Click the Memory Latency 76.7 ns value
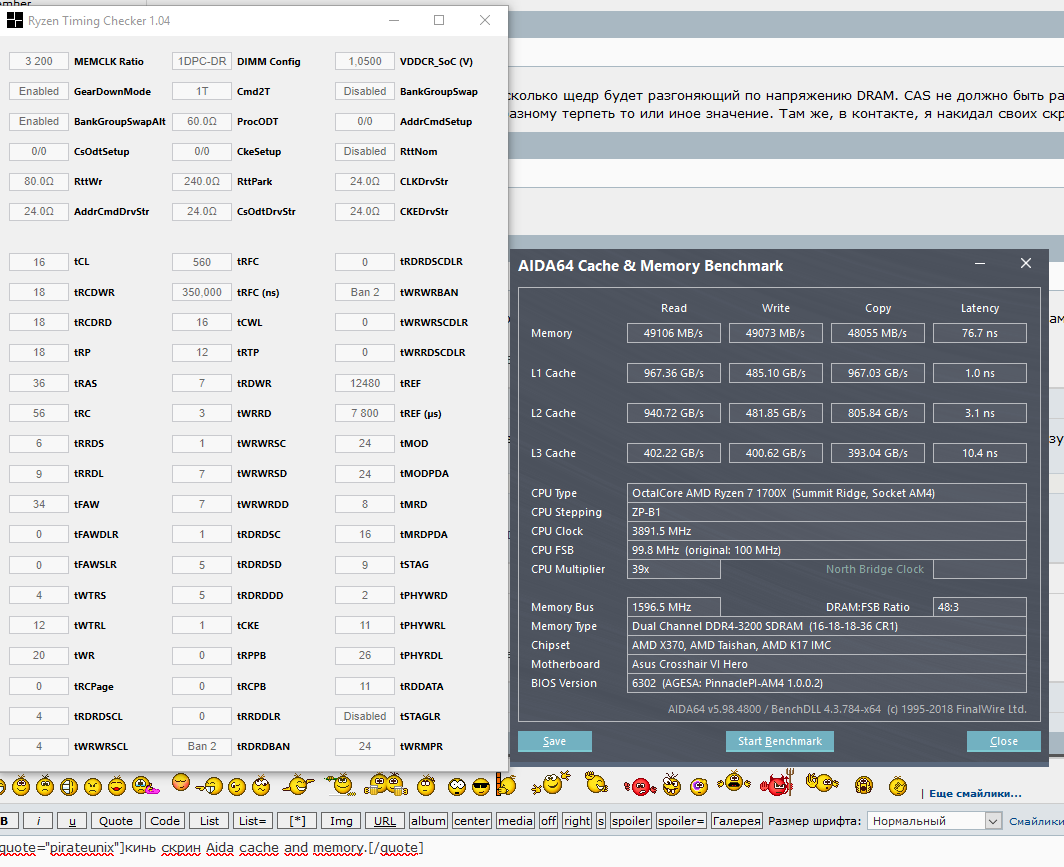This screenshot has height=867, width=1064. point(979,333)
